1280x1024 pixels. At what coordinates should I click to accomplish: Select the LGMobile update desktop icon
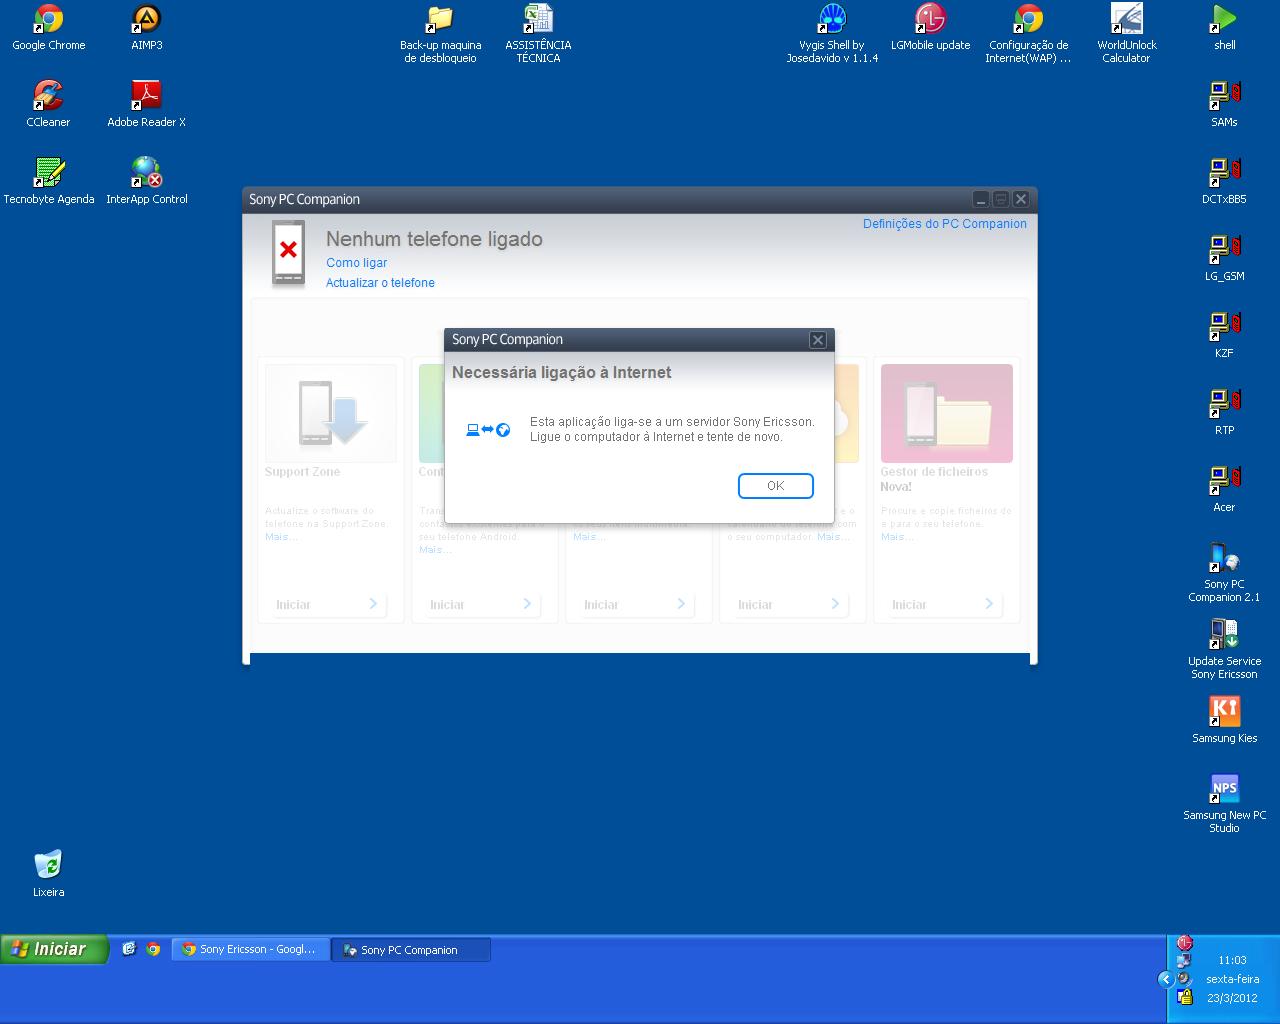[930, 27]
